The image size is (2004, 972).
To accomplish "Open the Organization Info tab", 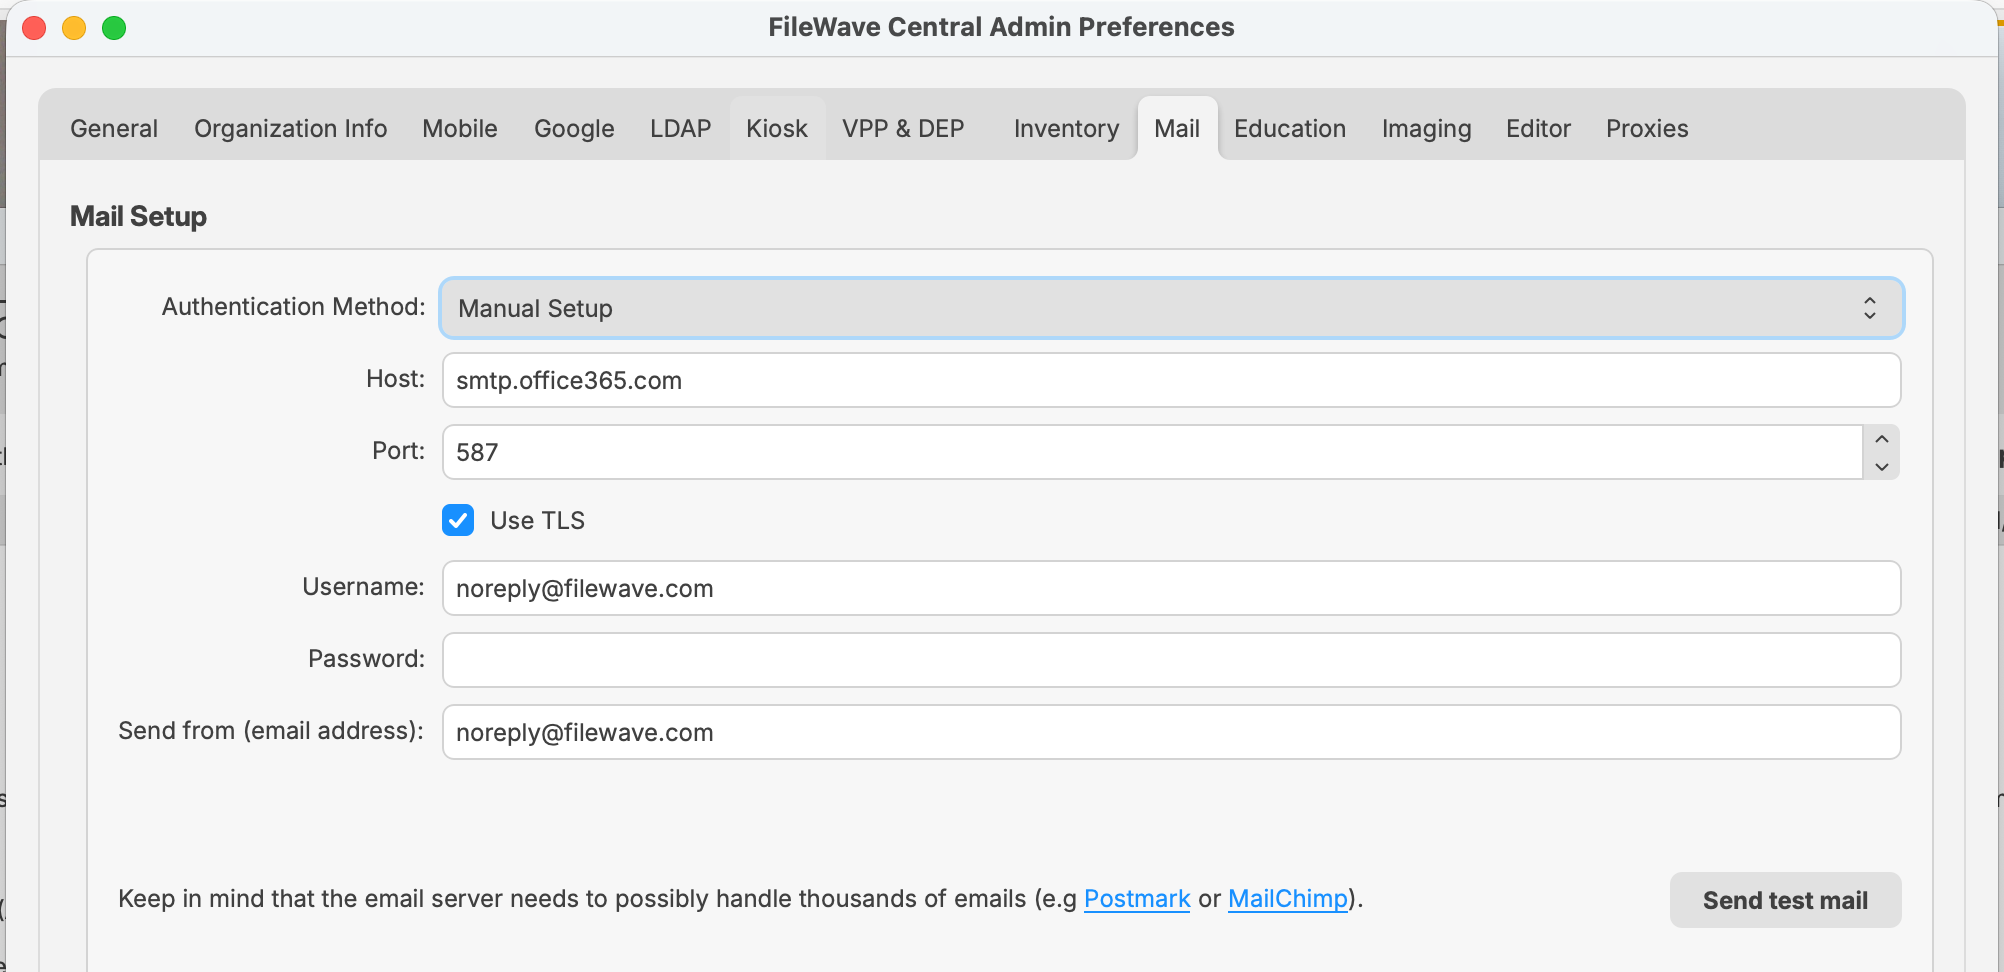I will (x=290, y=129).
